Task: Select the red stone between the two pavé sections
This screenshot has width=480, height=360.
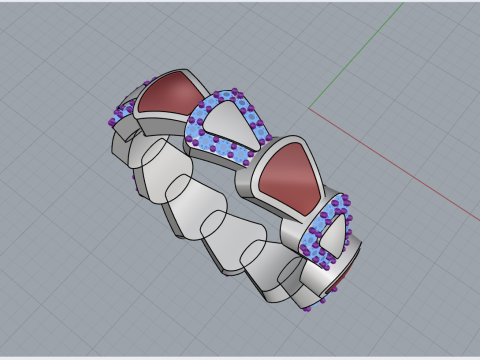Action: [289, 178]
